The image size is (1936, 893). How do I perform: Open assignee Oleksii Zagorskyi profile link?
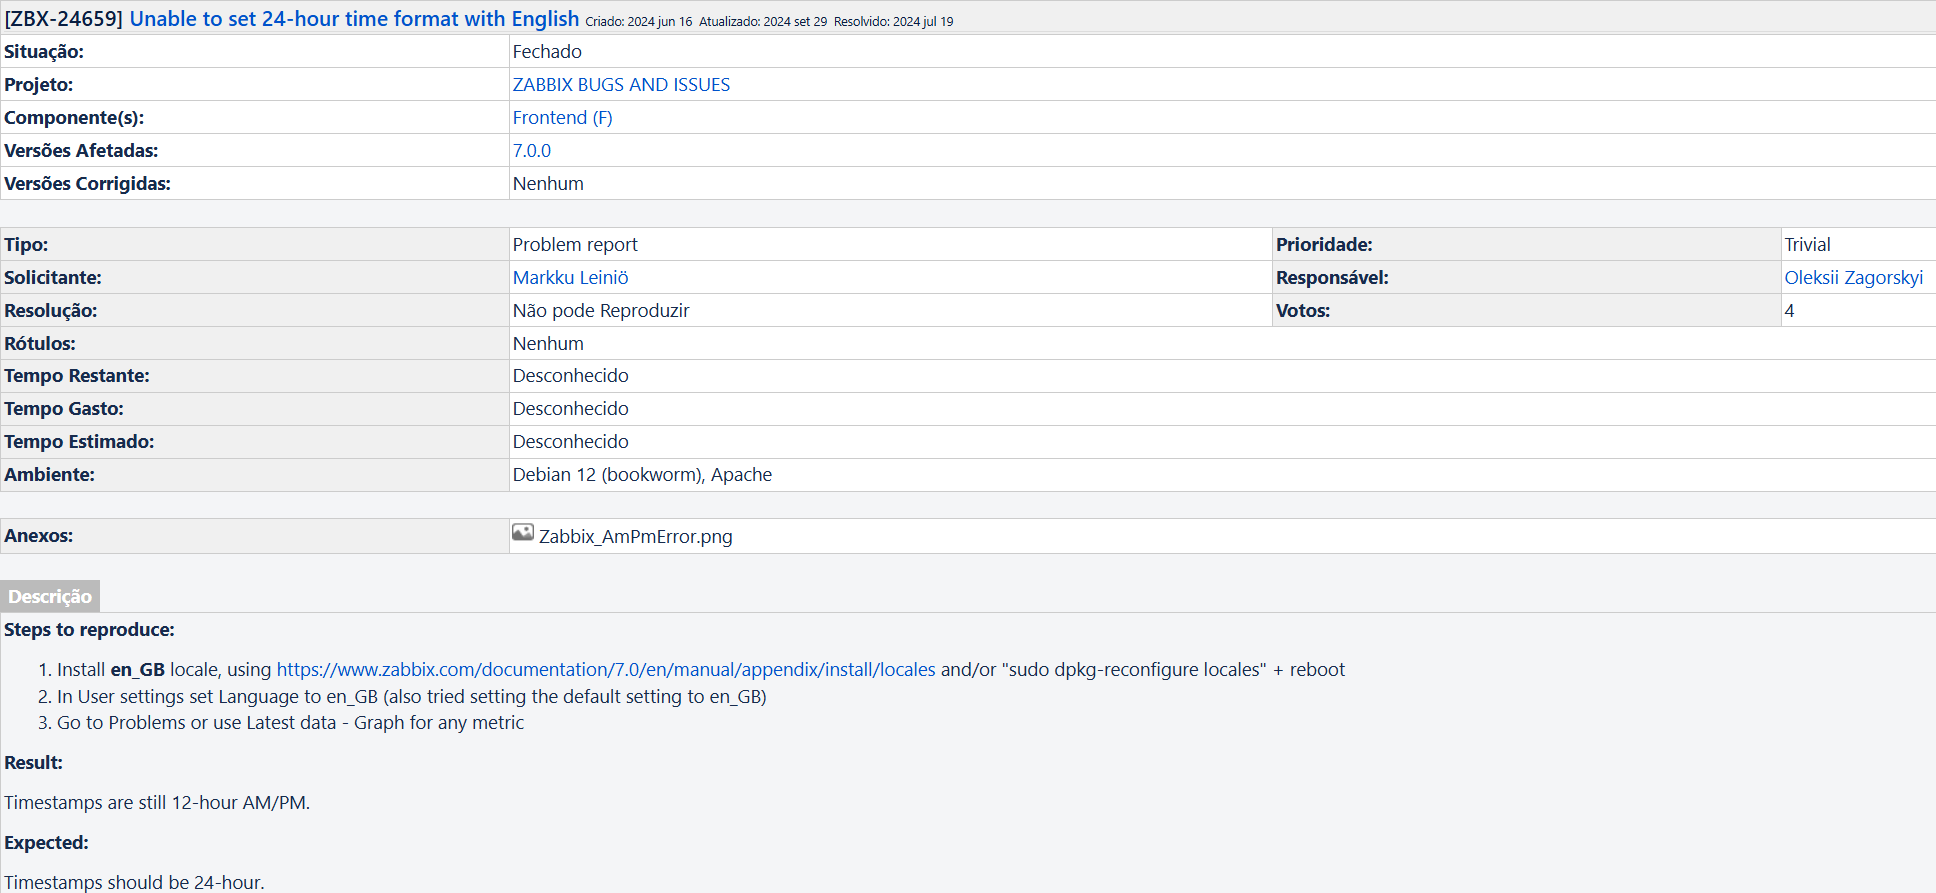(x=1853, y=278)
